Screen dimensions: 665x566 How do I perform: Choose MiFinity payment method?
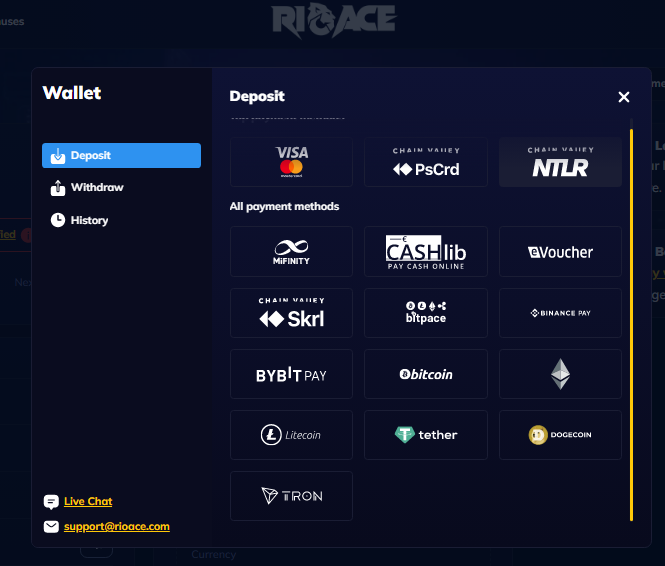click(x=291, y=251)
